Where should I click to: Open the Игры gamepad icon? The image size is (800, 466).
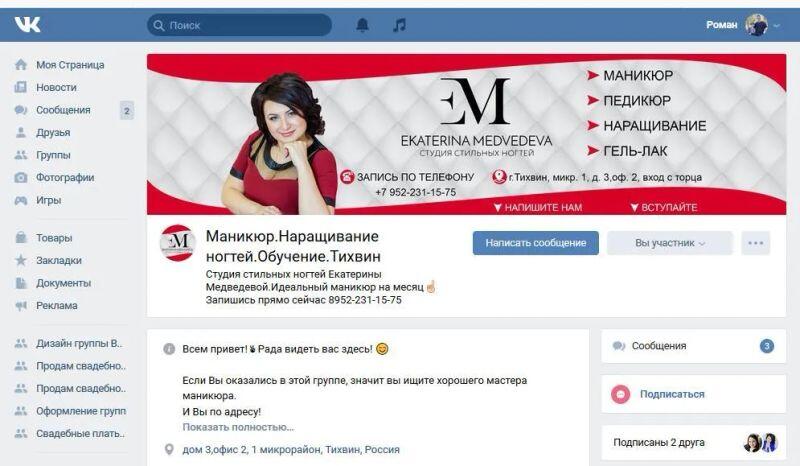[21, 200]
